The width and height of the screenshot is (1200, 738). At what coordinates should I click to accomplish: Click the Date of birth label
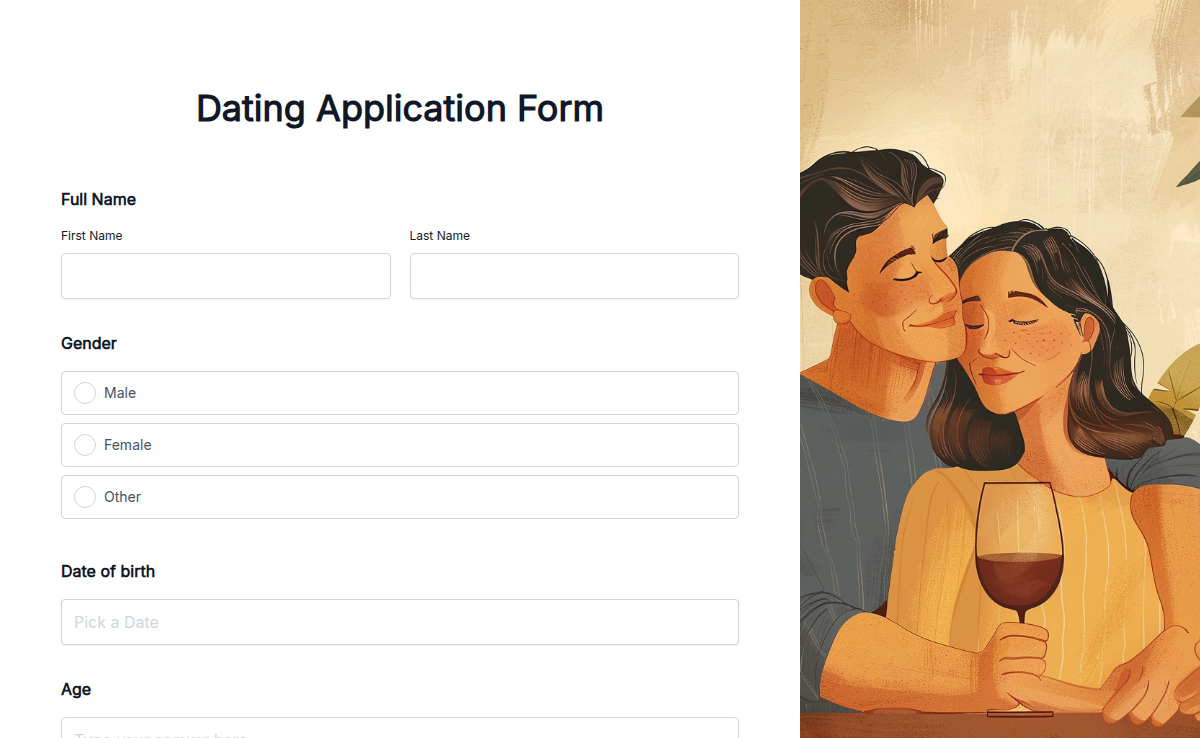pyautogui.click(x=108, y=571)
